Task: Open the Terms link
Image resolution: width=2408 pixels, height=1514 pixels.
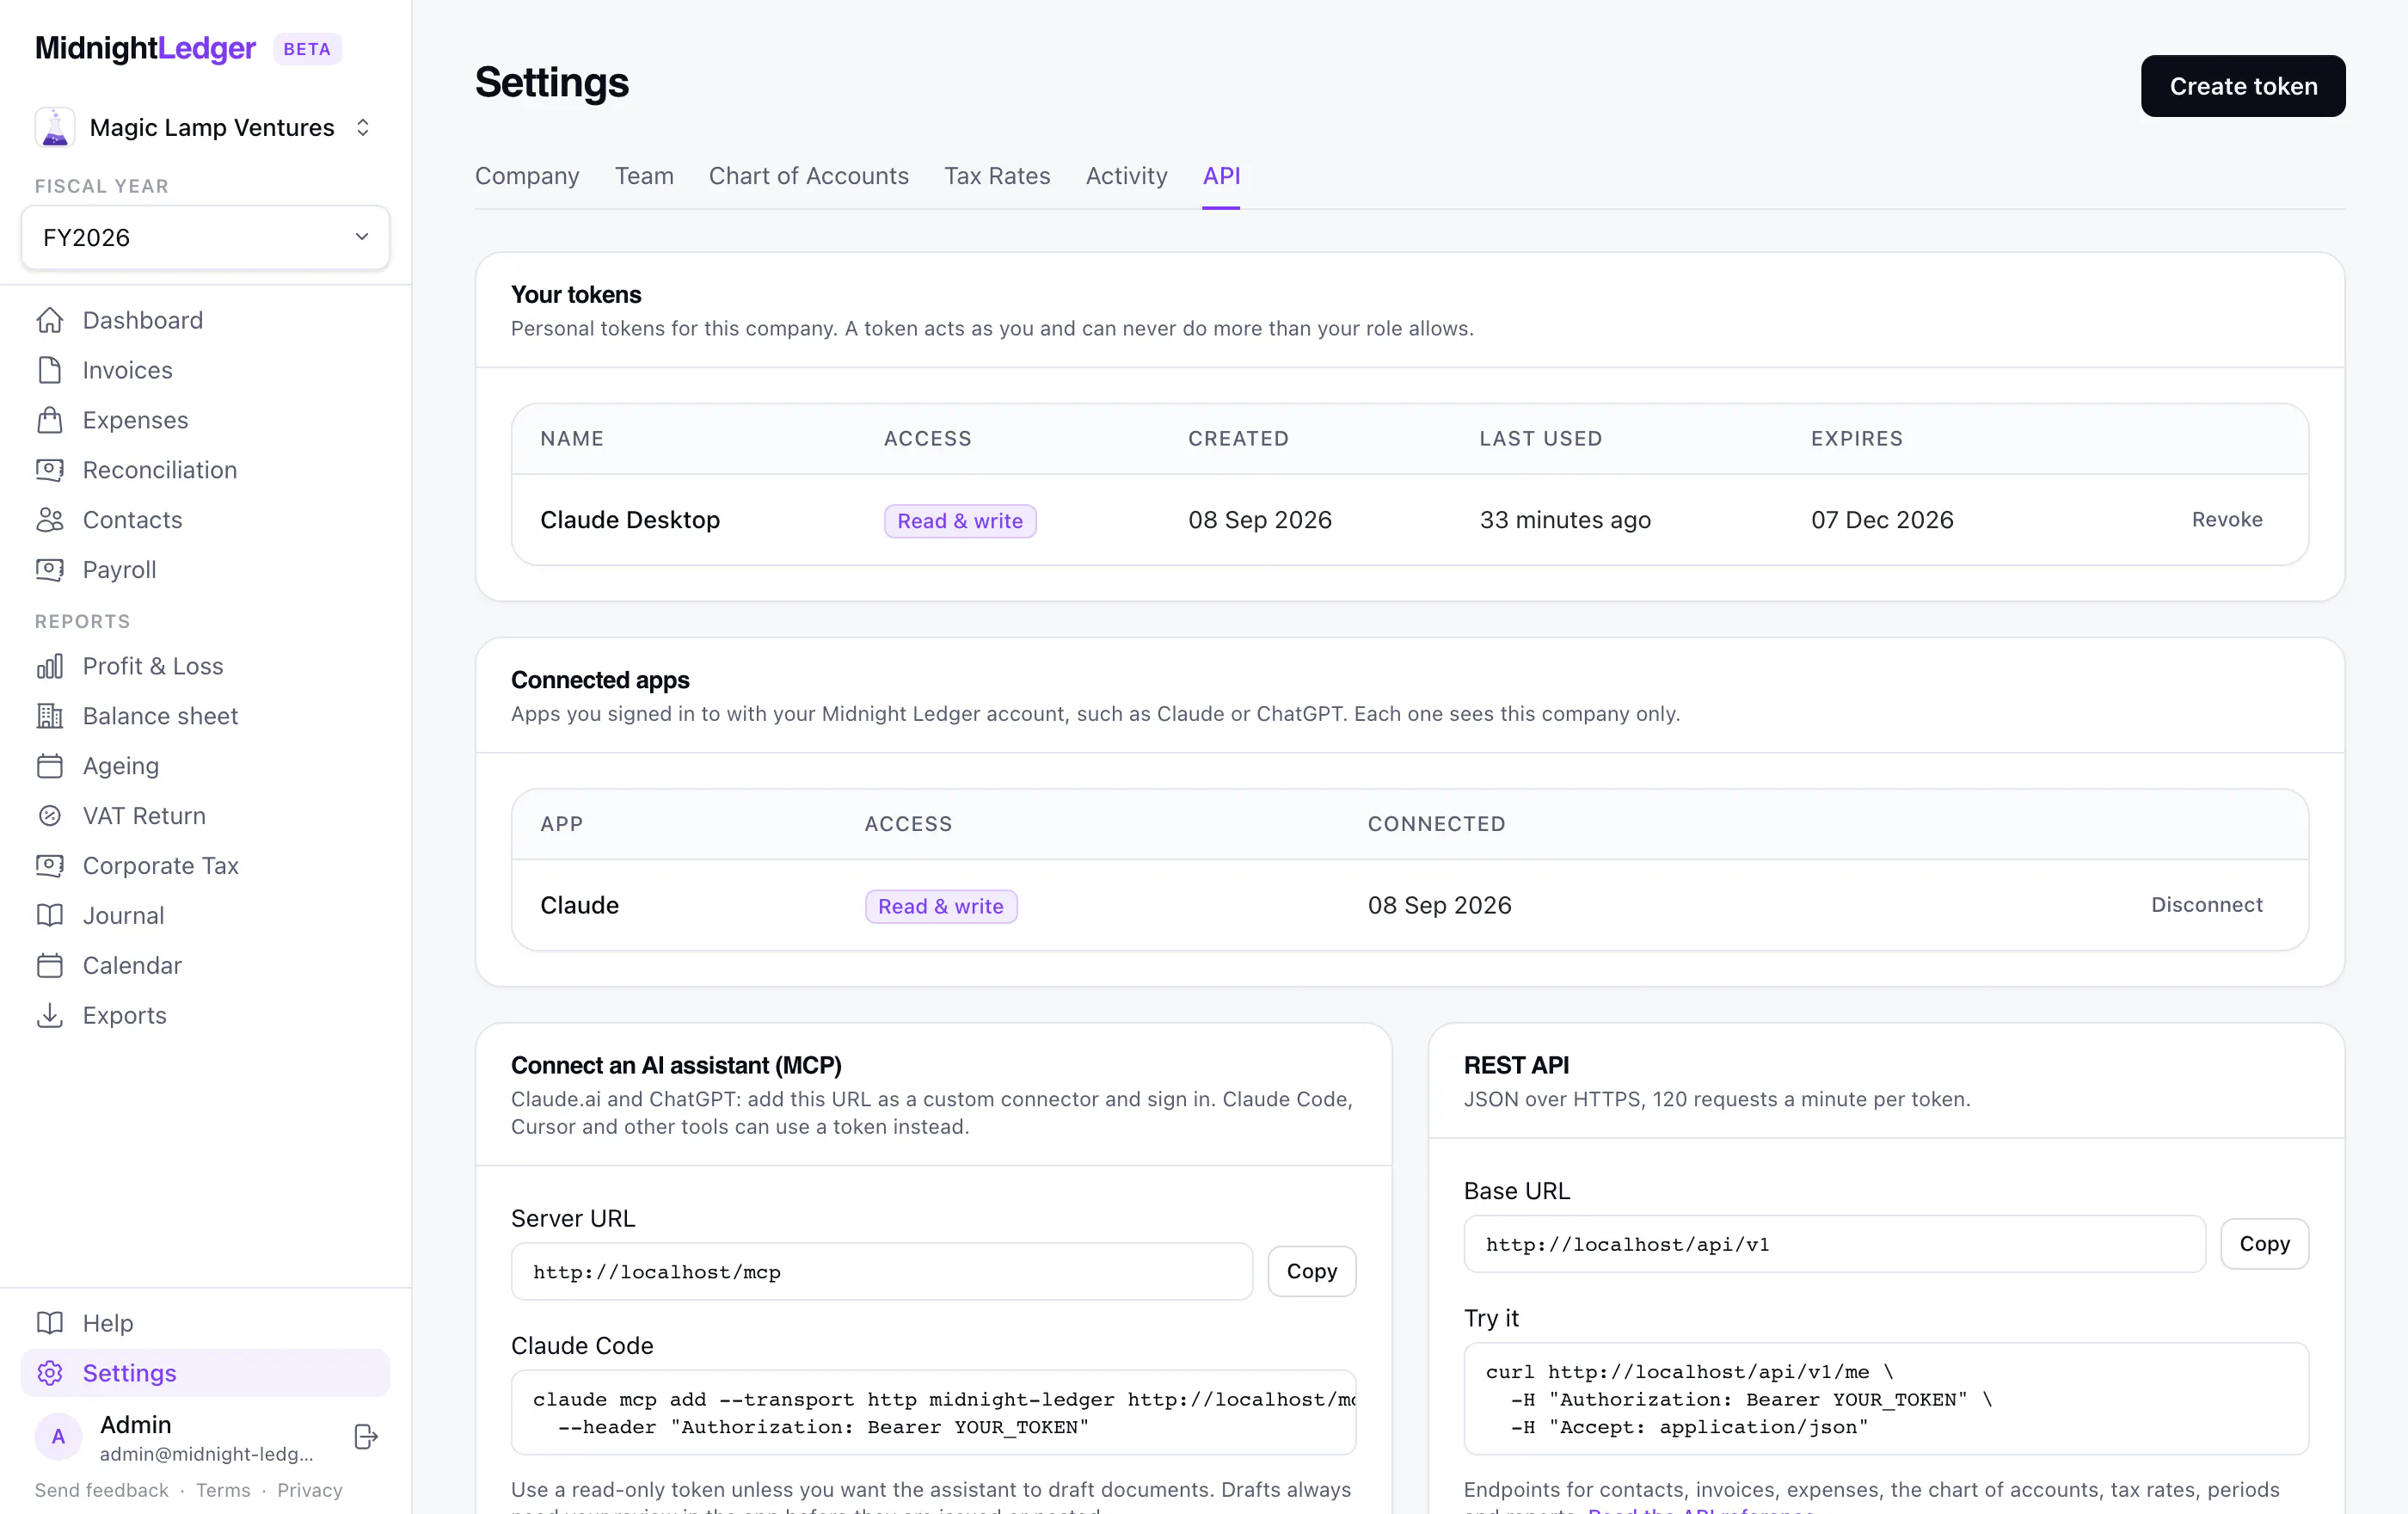Action: tap(223, 1490)
